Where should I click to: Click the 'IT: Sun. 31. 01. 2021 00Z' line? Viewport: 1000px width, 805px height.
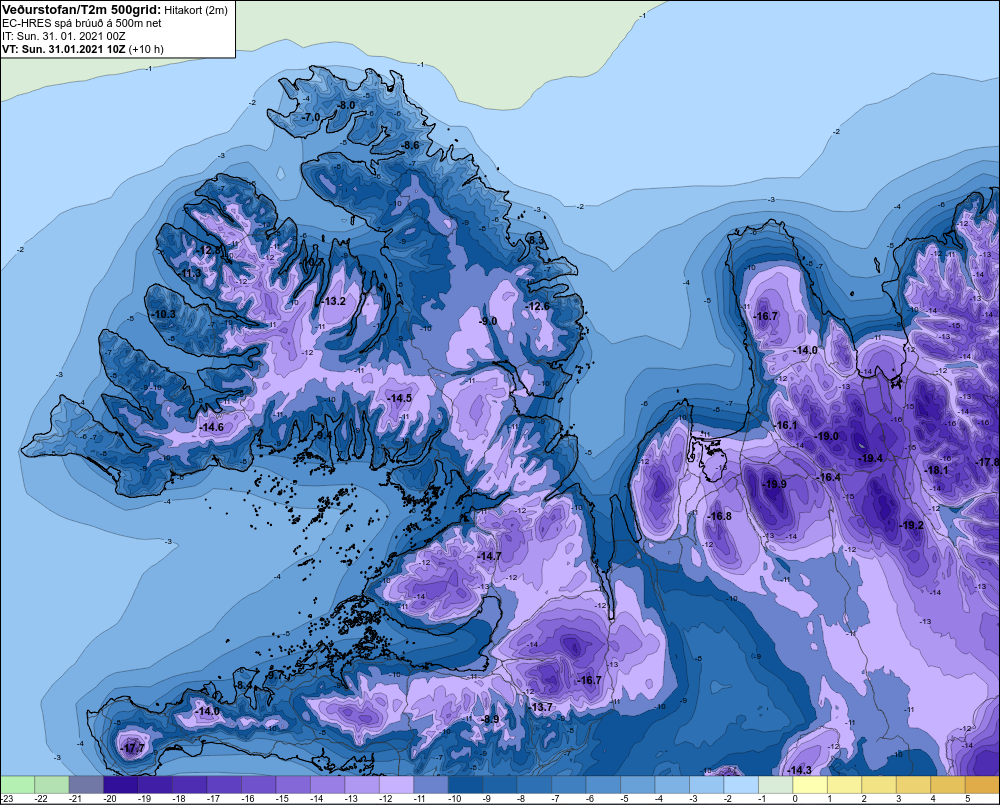pyautogui.click(x=64, y=36)
